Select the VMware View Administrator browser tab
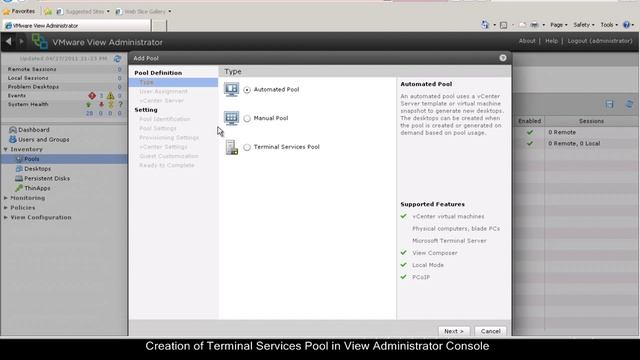The width and height of the screenshot is (640, 360). click(77, 25)
